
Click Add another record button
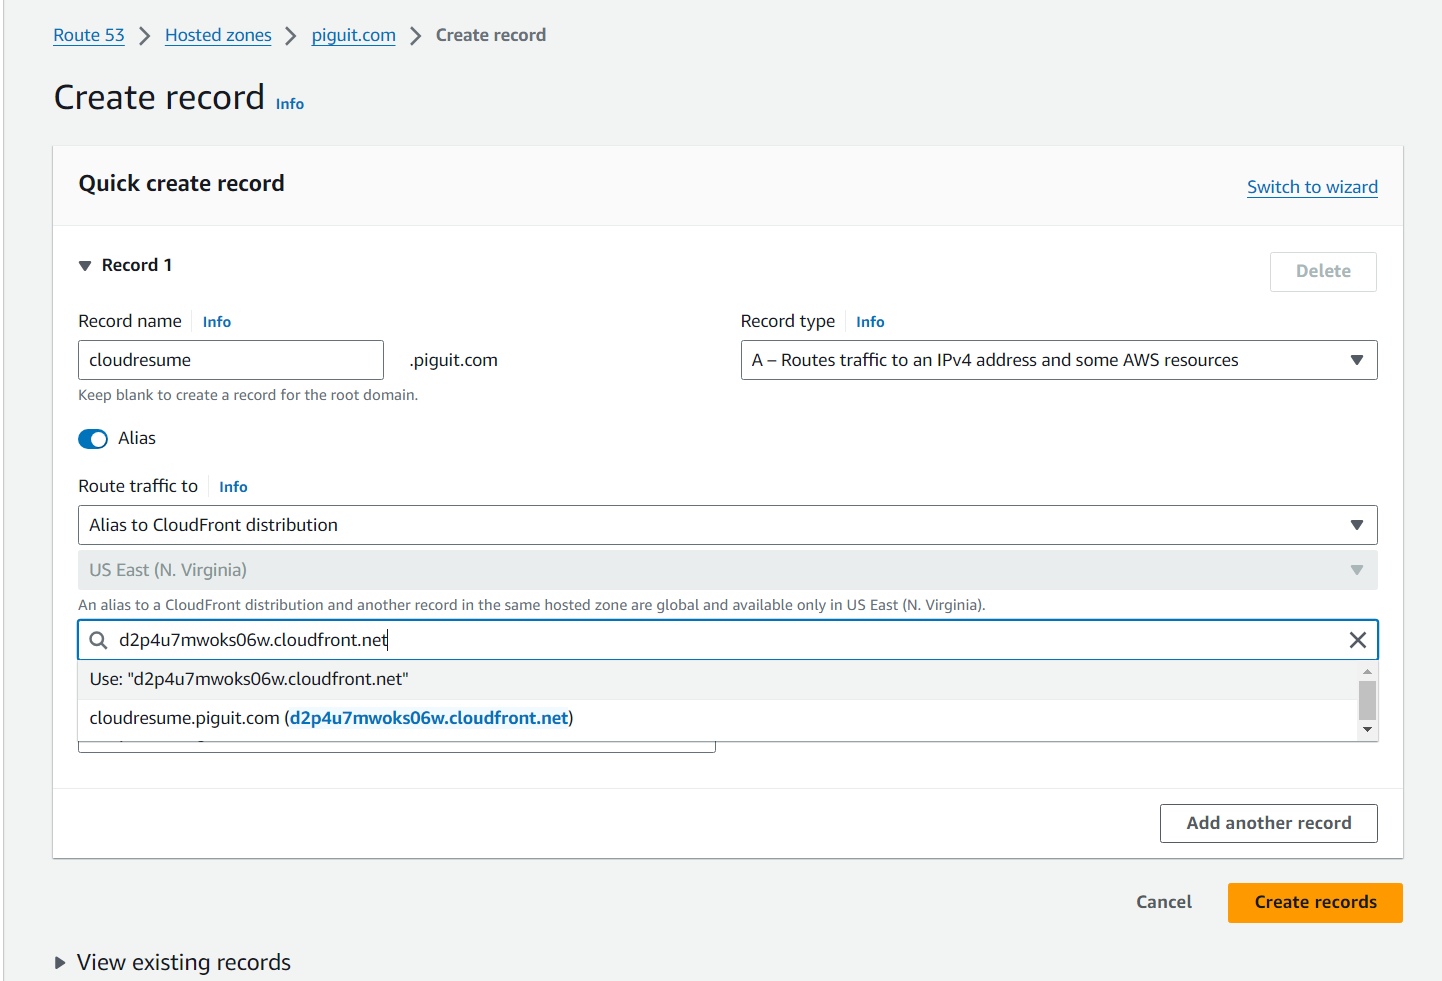click(1269, 823)
